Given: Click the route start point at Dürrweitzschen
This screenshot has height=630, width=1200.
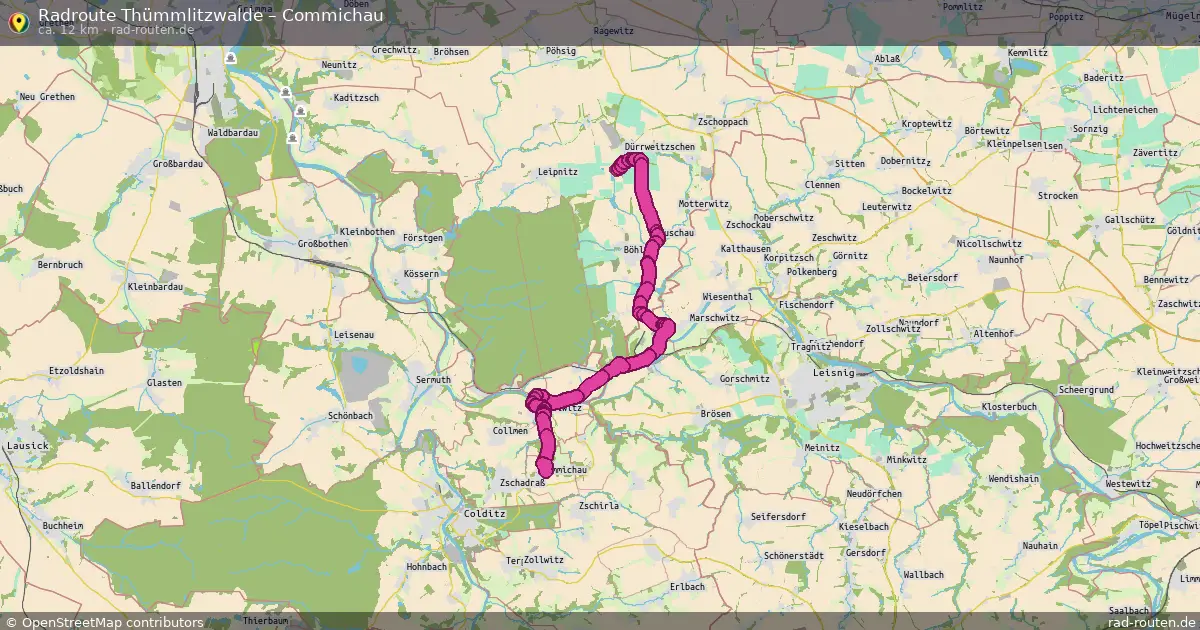Looking at the screenshot, I should point(616,168).
